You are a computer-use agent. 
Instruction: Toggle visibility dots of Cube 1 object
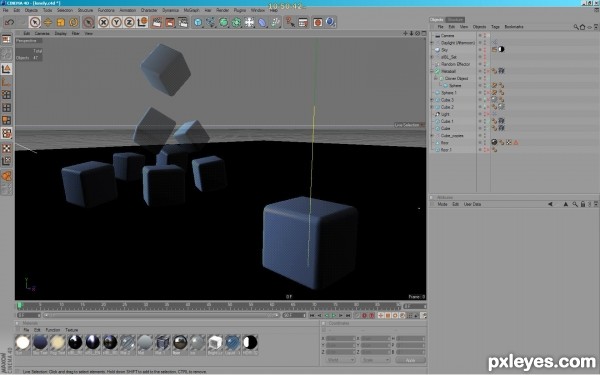[x=485, y=121]
